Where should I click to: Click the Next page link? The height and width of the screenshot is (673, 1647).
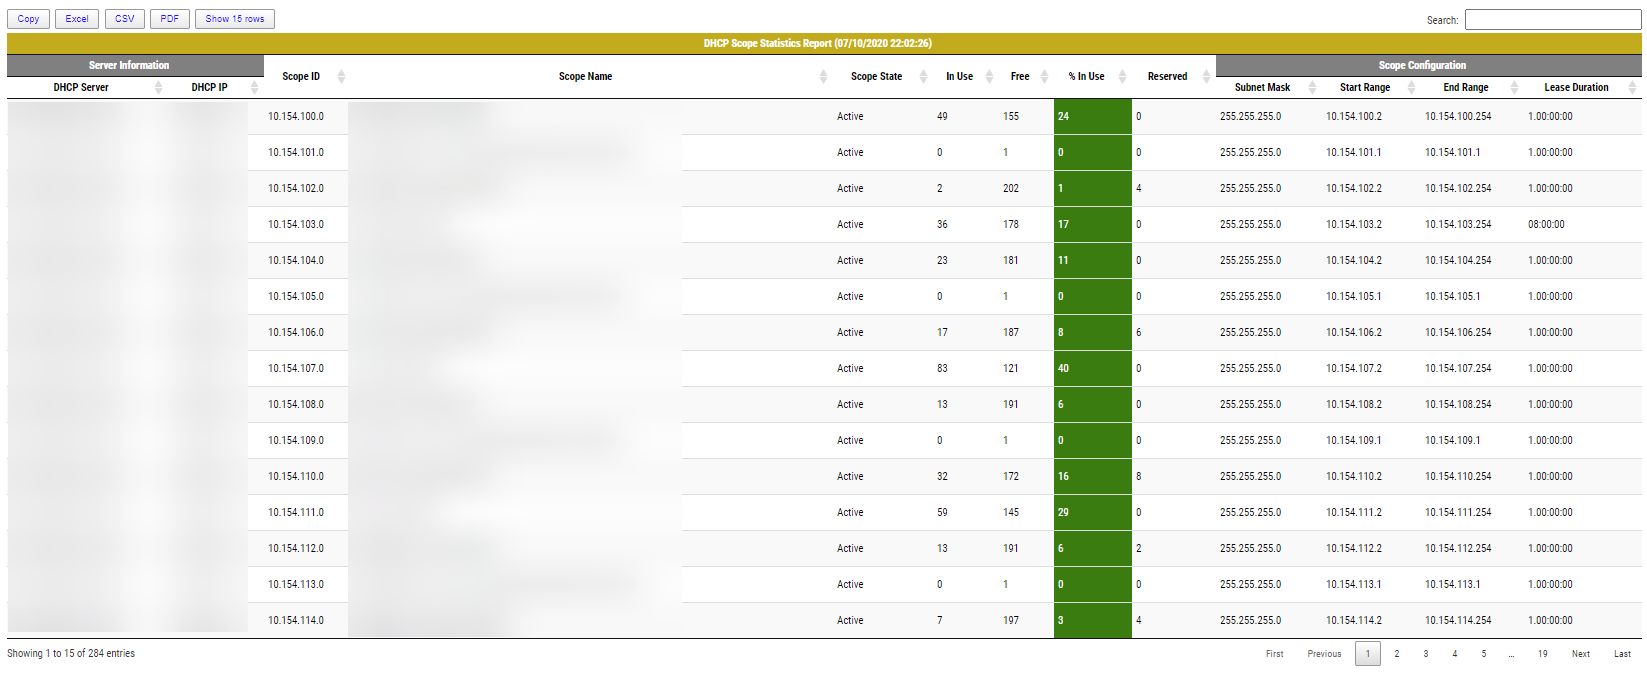[1580, 654]
